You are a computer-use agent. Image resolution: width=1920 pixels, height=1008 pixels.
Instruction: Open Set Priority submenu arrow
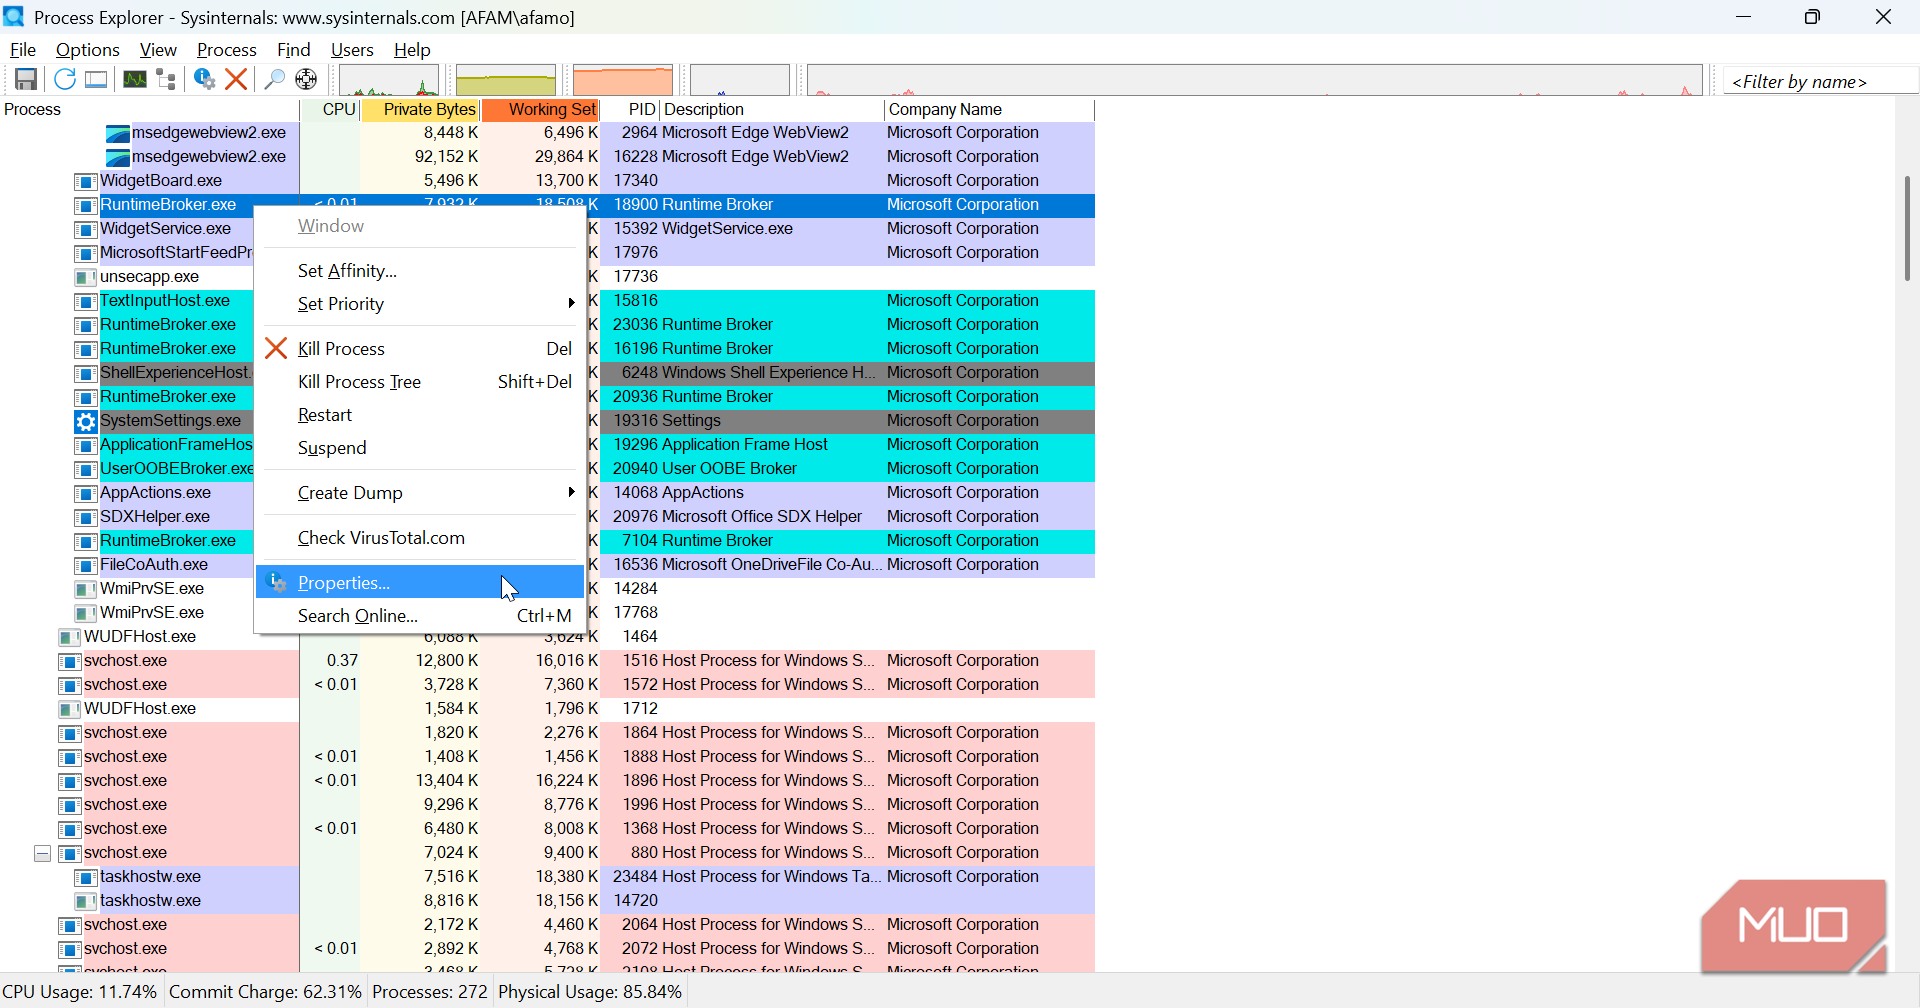[x=571, y=303]
